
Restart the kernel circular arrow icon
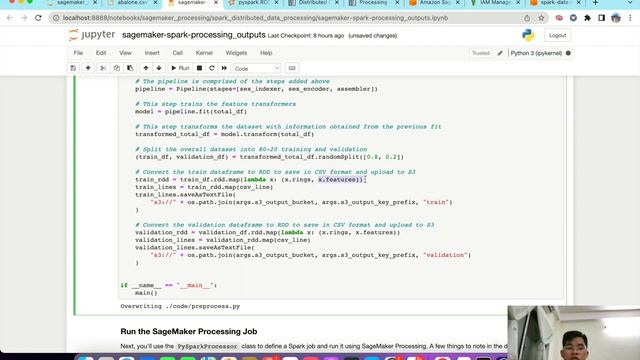211,68
